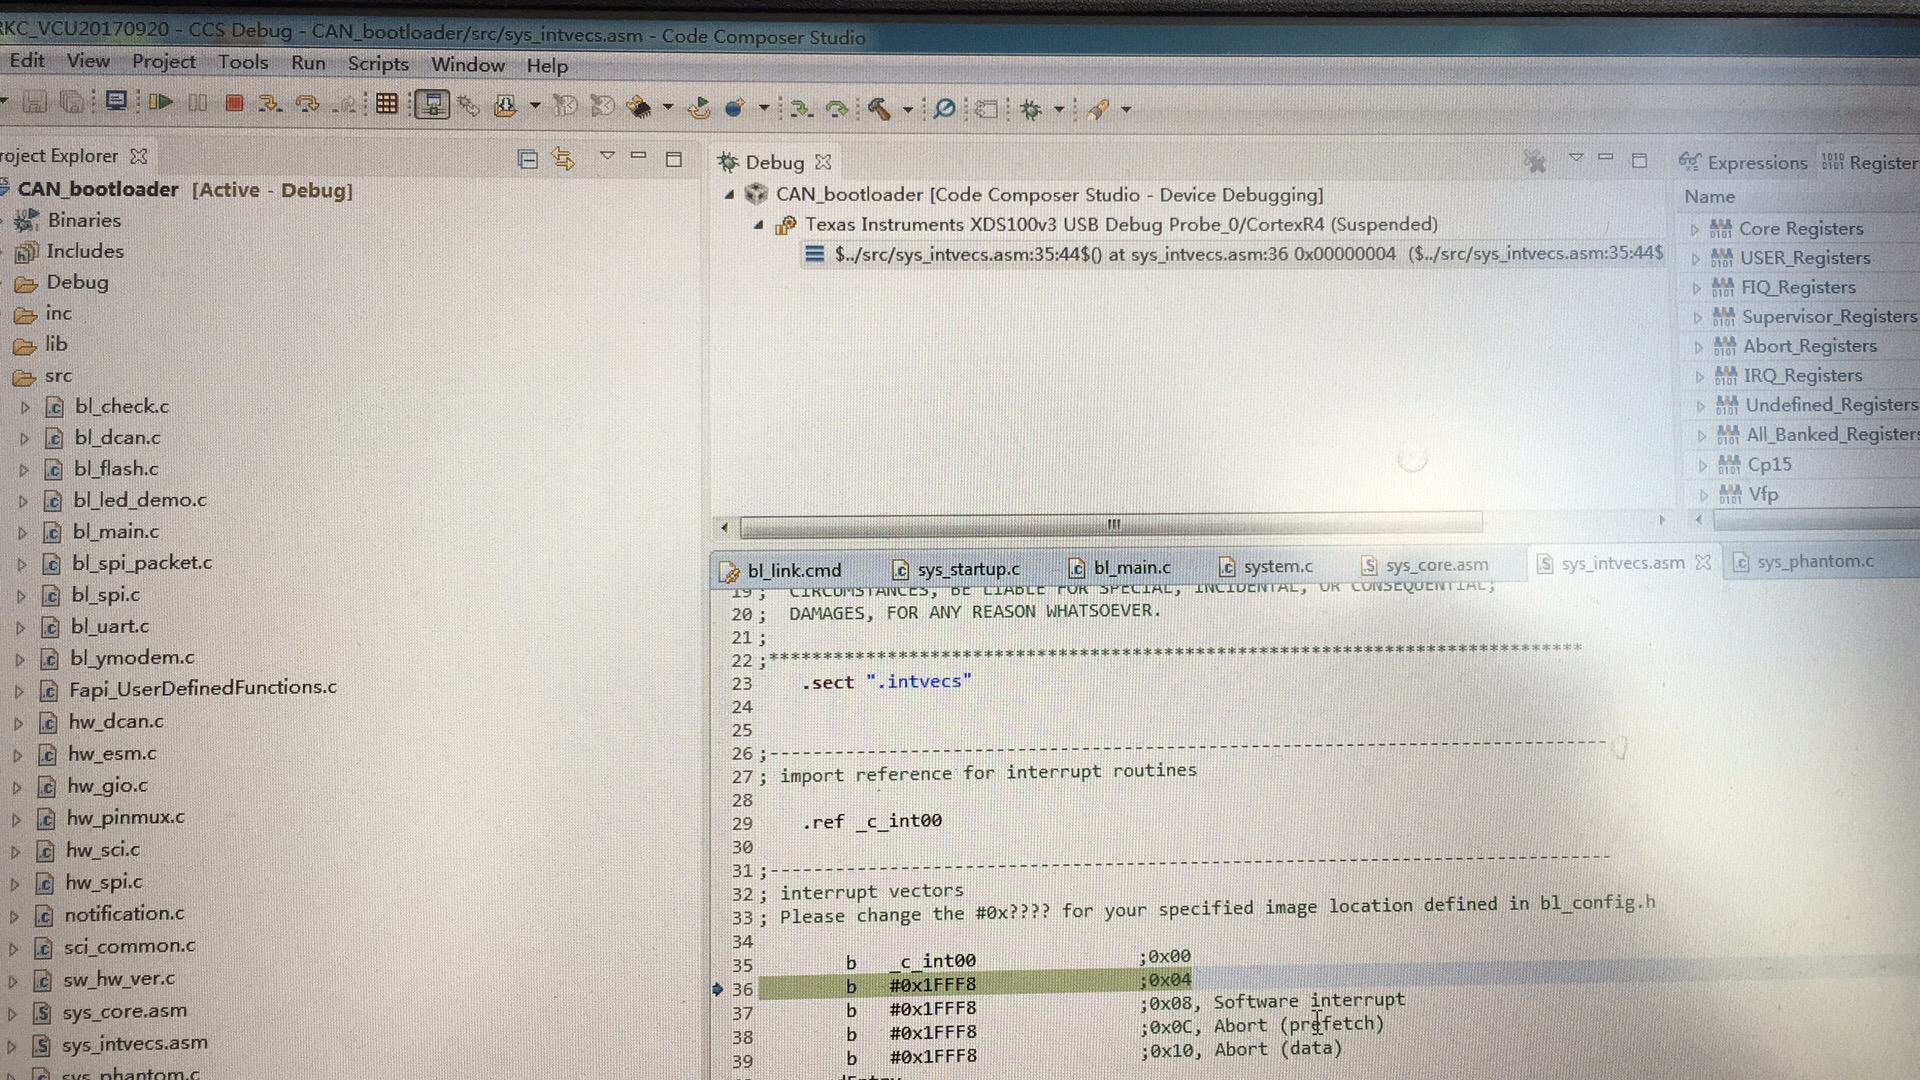Open the Scripts menu
This screenshot has width=1920, height=1080.
(x=378, y=64)
